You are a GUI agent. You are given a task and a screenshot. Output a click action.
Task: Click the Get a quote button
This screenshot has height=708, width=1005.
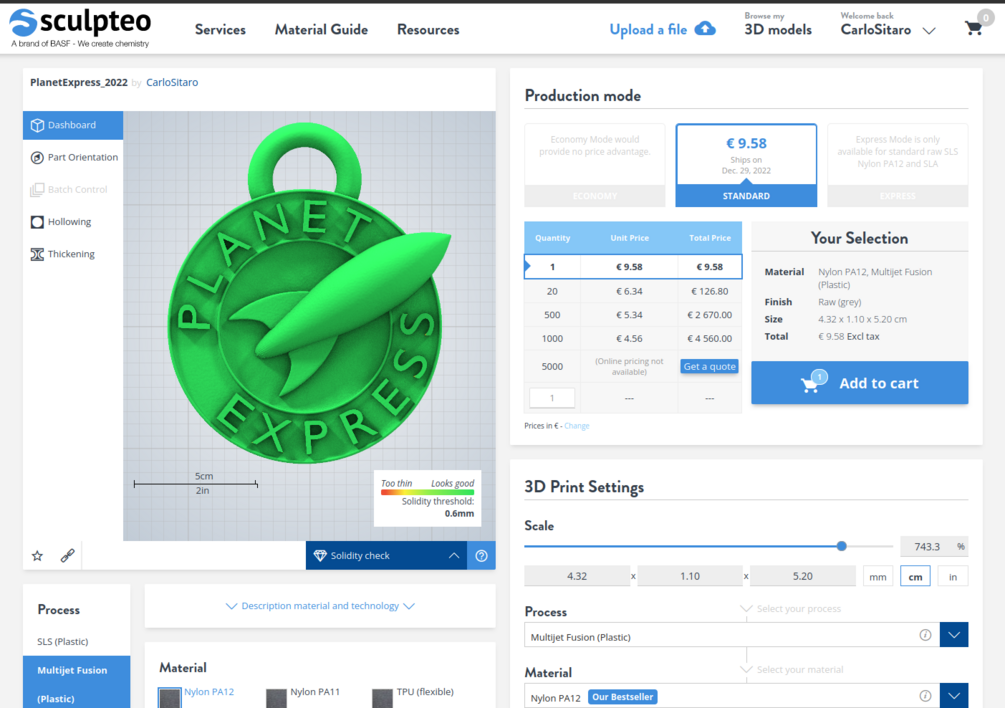coord(709,366)
